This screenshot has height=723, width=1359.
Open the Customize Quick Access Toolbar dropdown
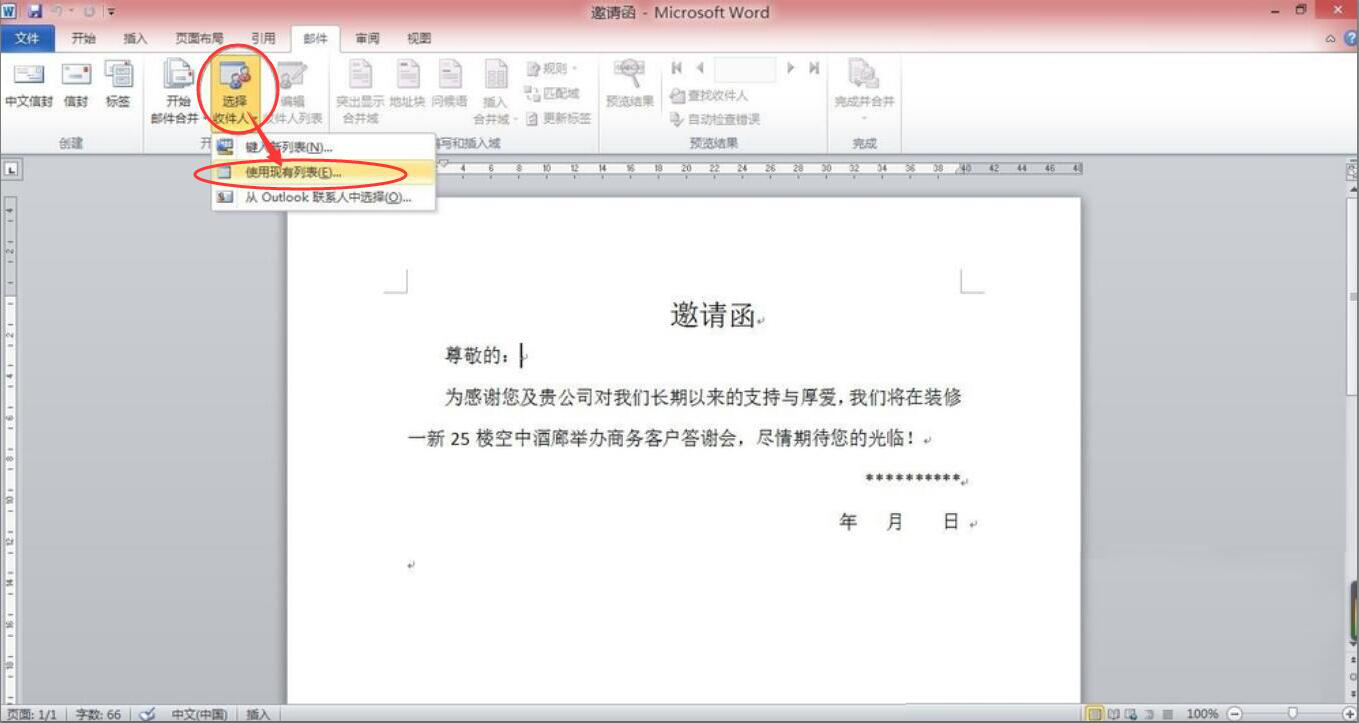(x=110, y=12)
